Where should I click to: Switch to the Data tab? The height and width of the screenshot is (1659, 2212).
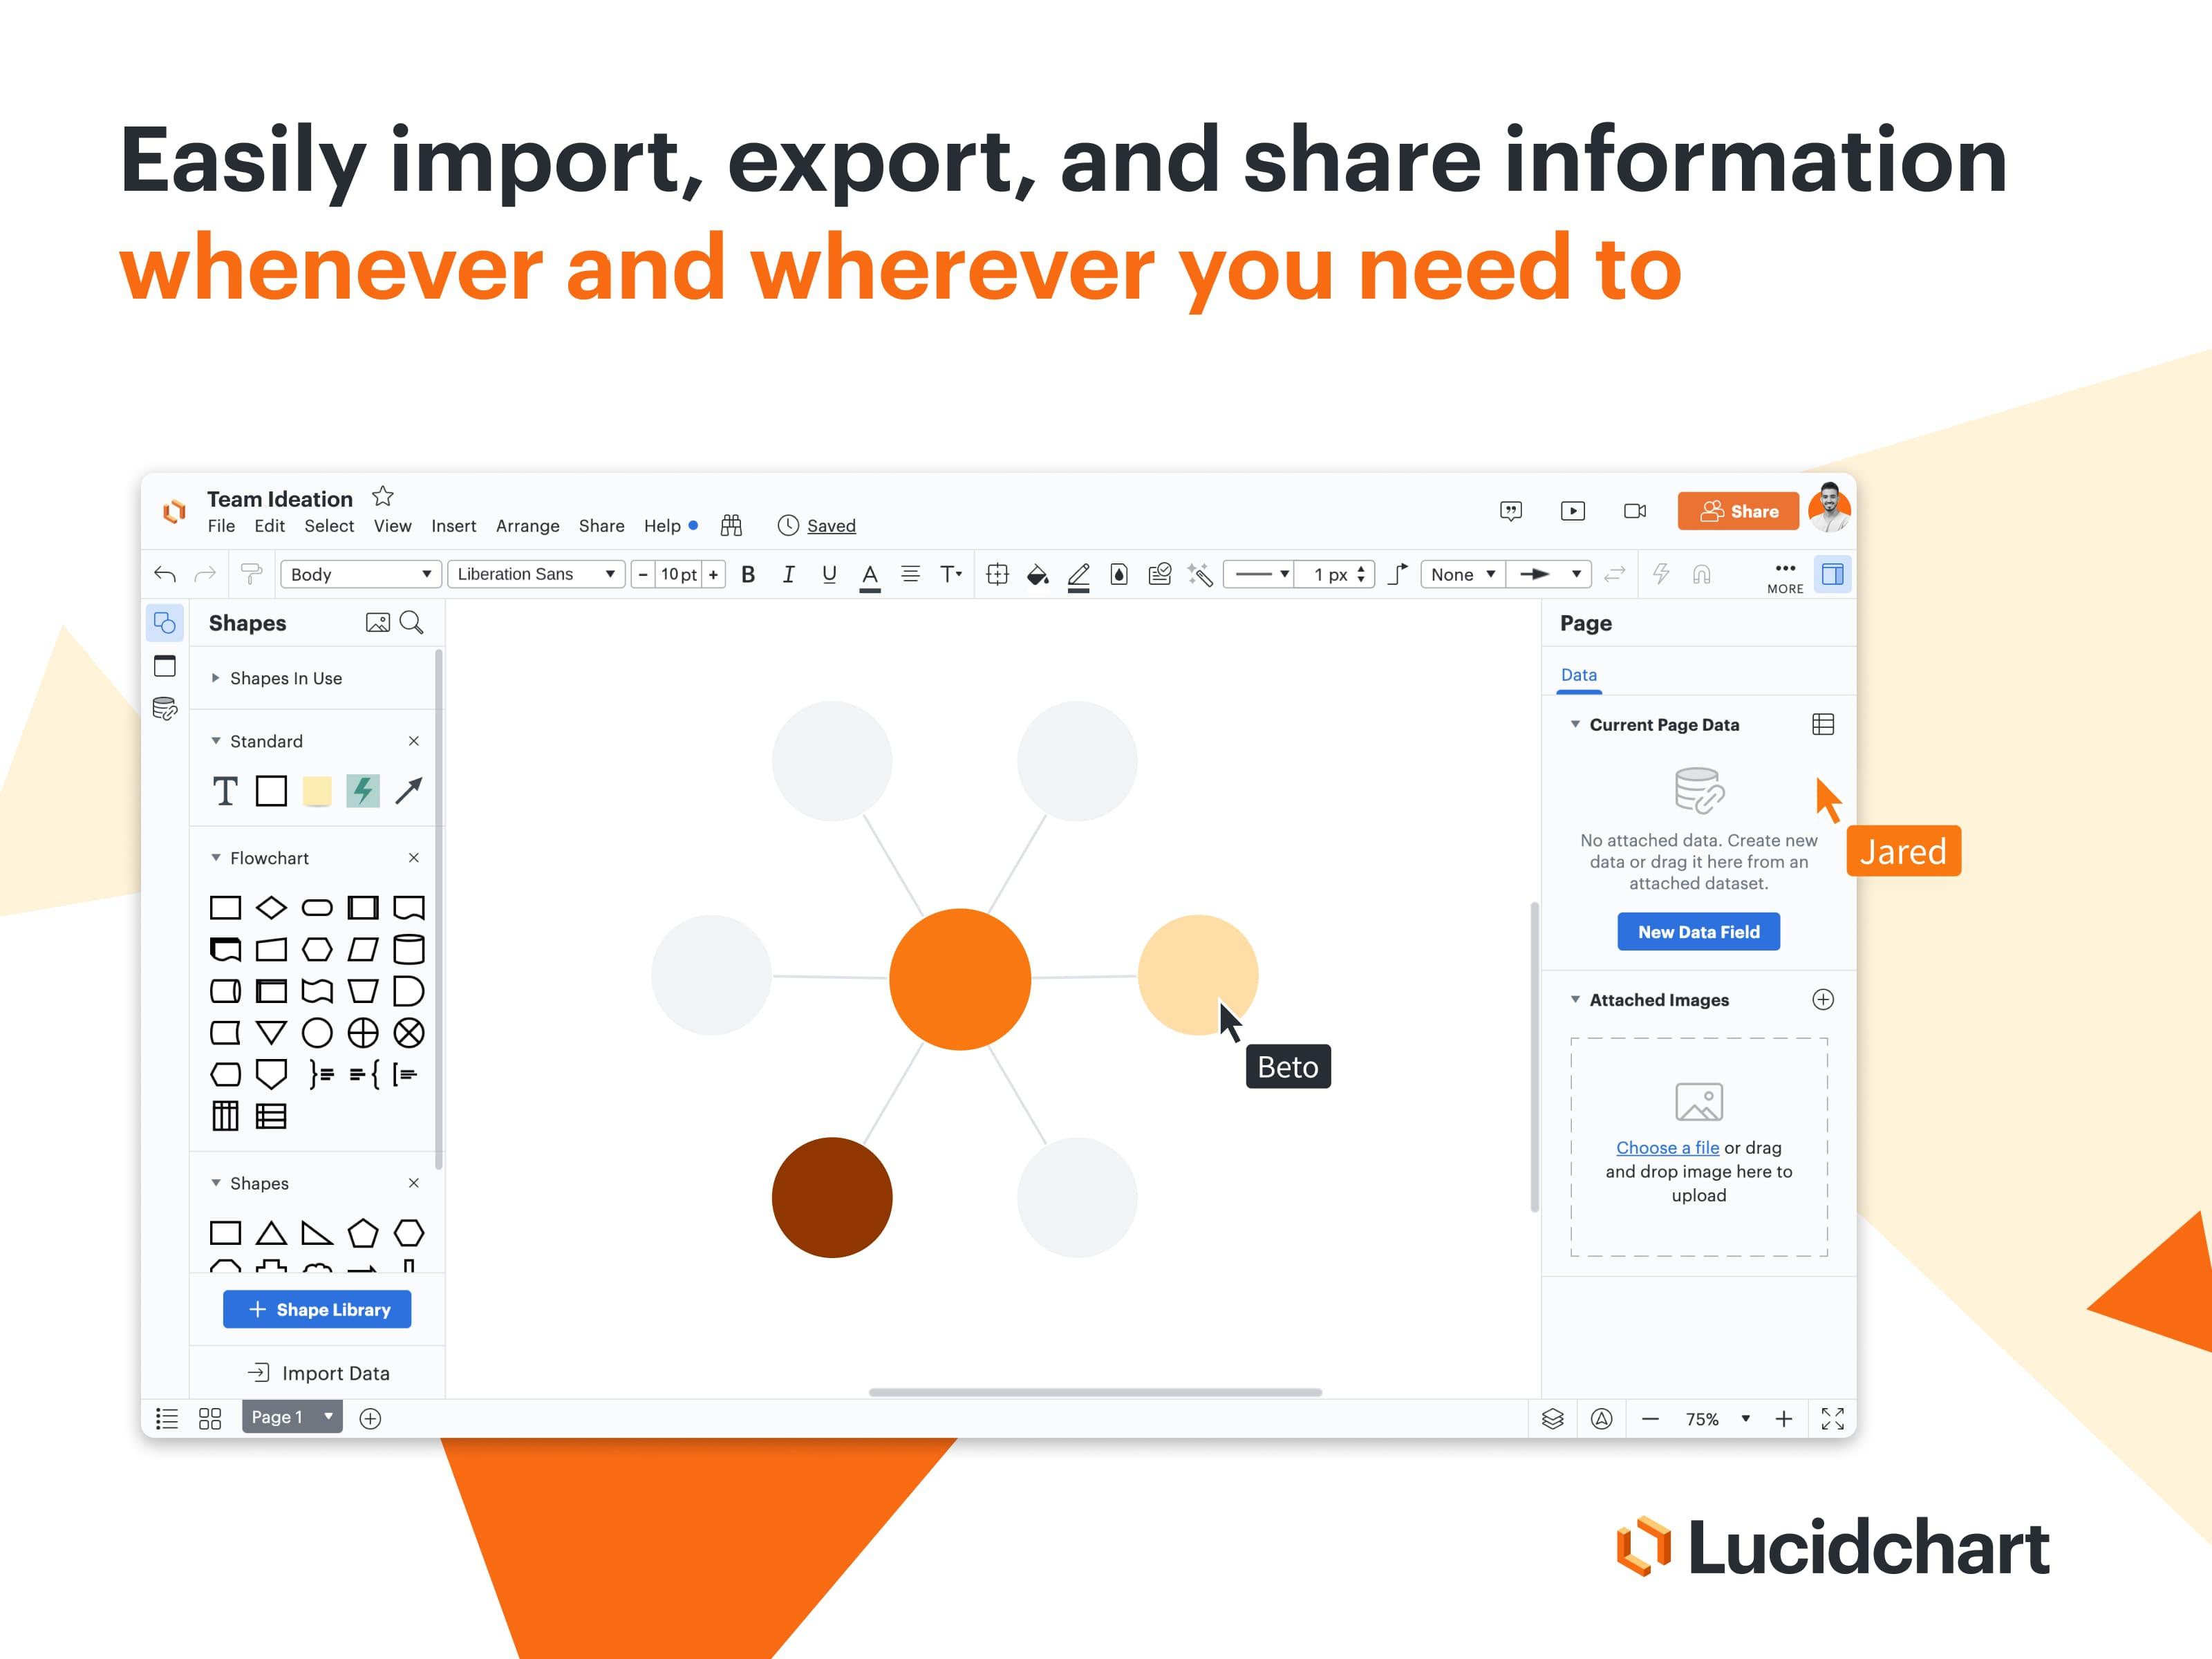point(1580,675)
